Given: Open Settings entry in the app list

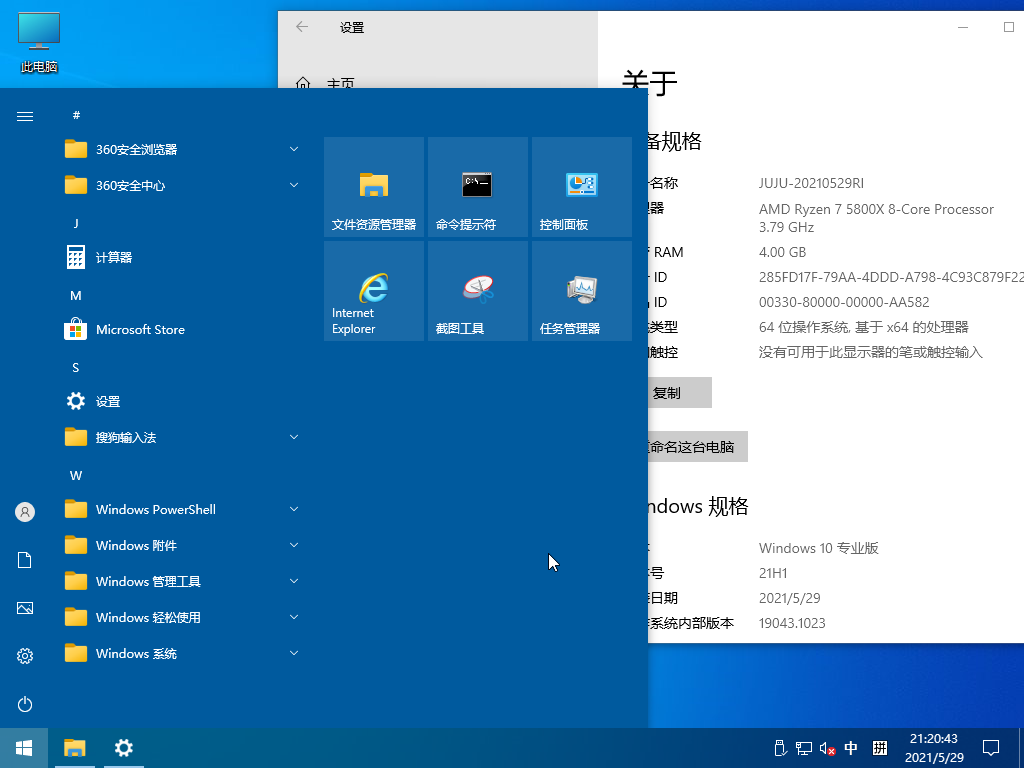Looking at the screenshot, I should [182, 402].
